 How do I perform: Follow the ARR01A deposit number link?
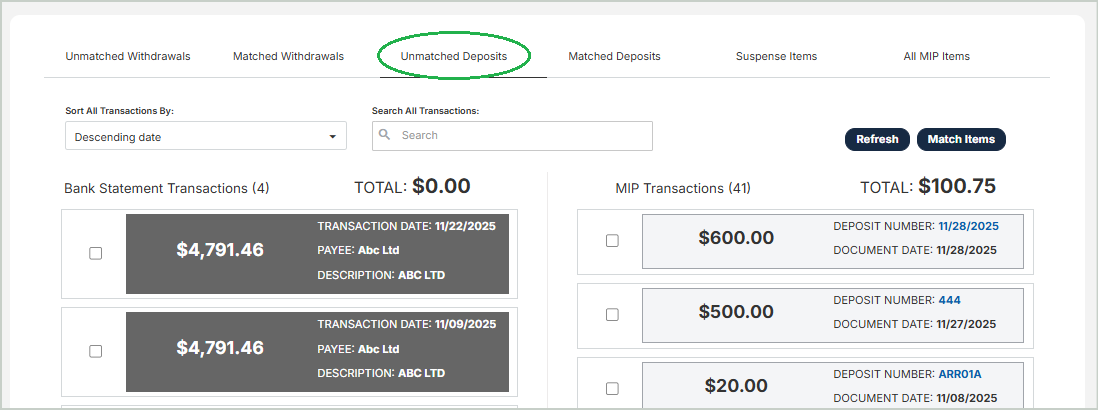point(960,374)
